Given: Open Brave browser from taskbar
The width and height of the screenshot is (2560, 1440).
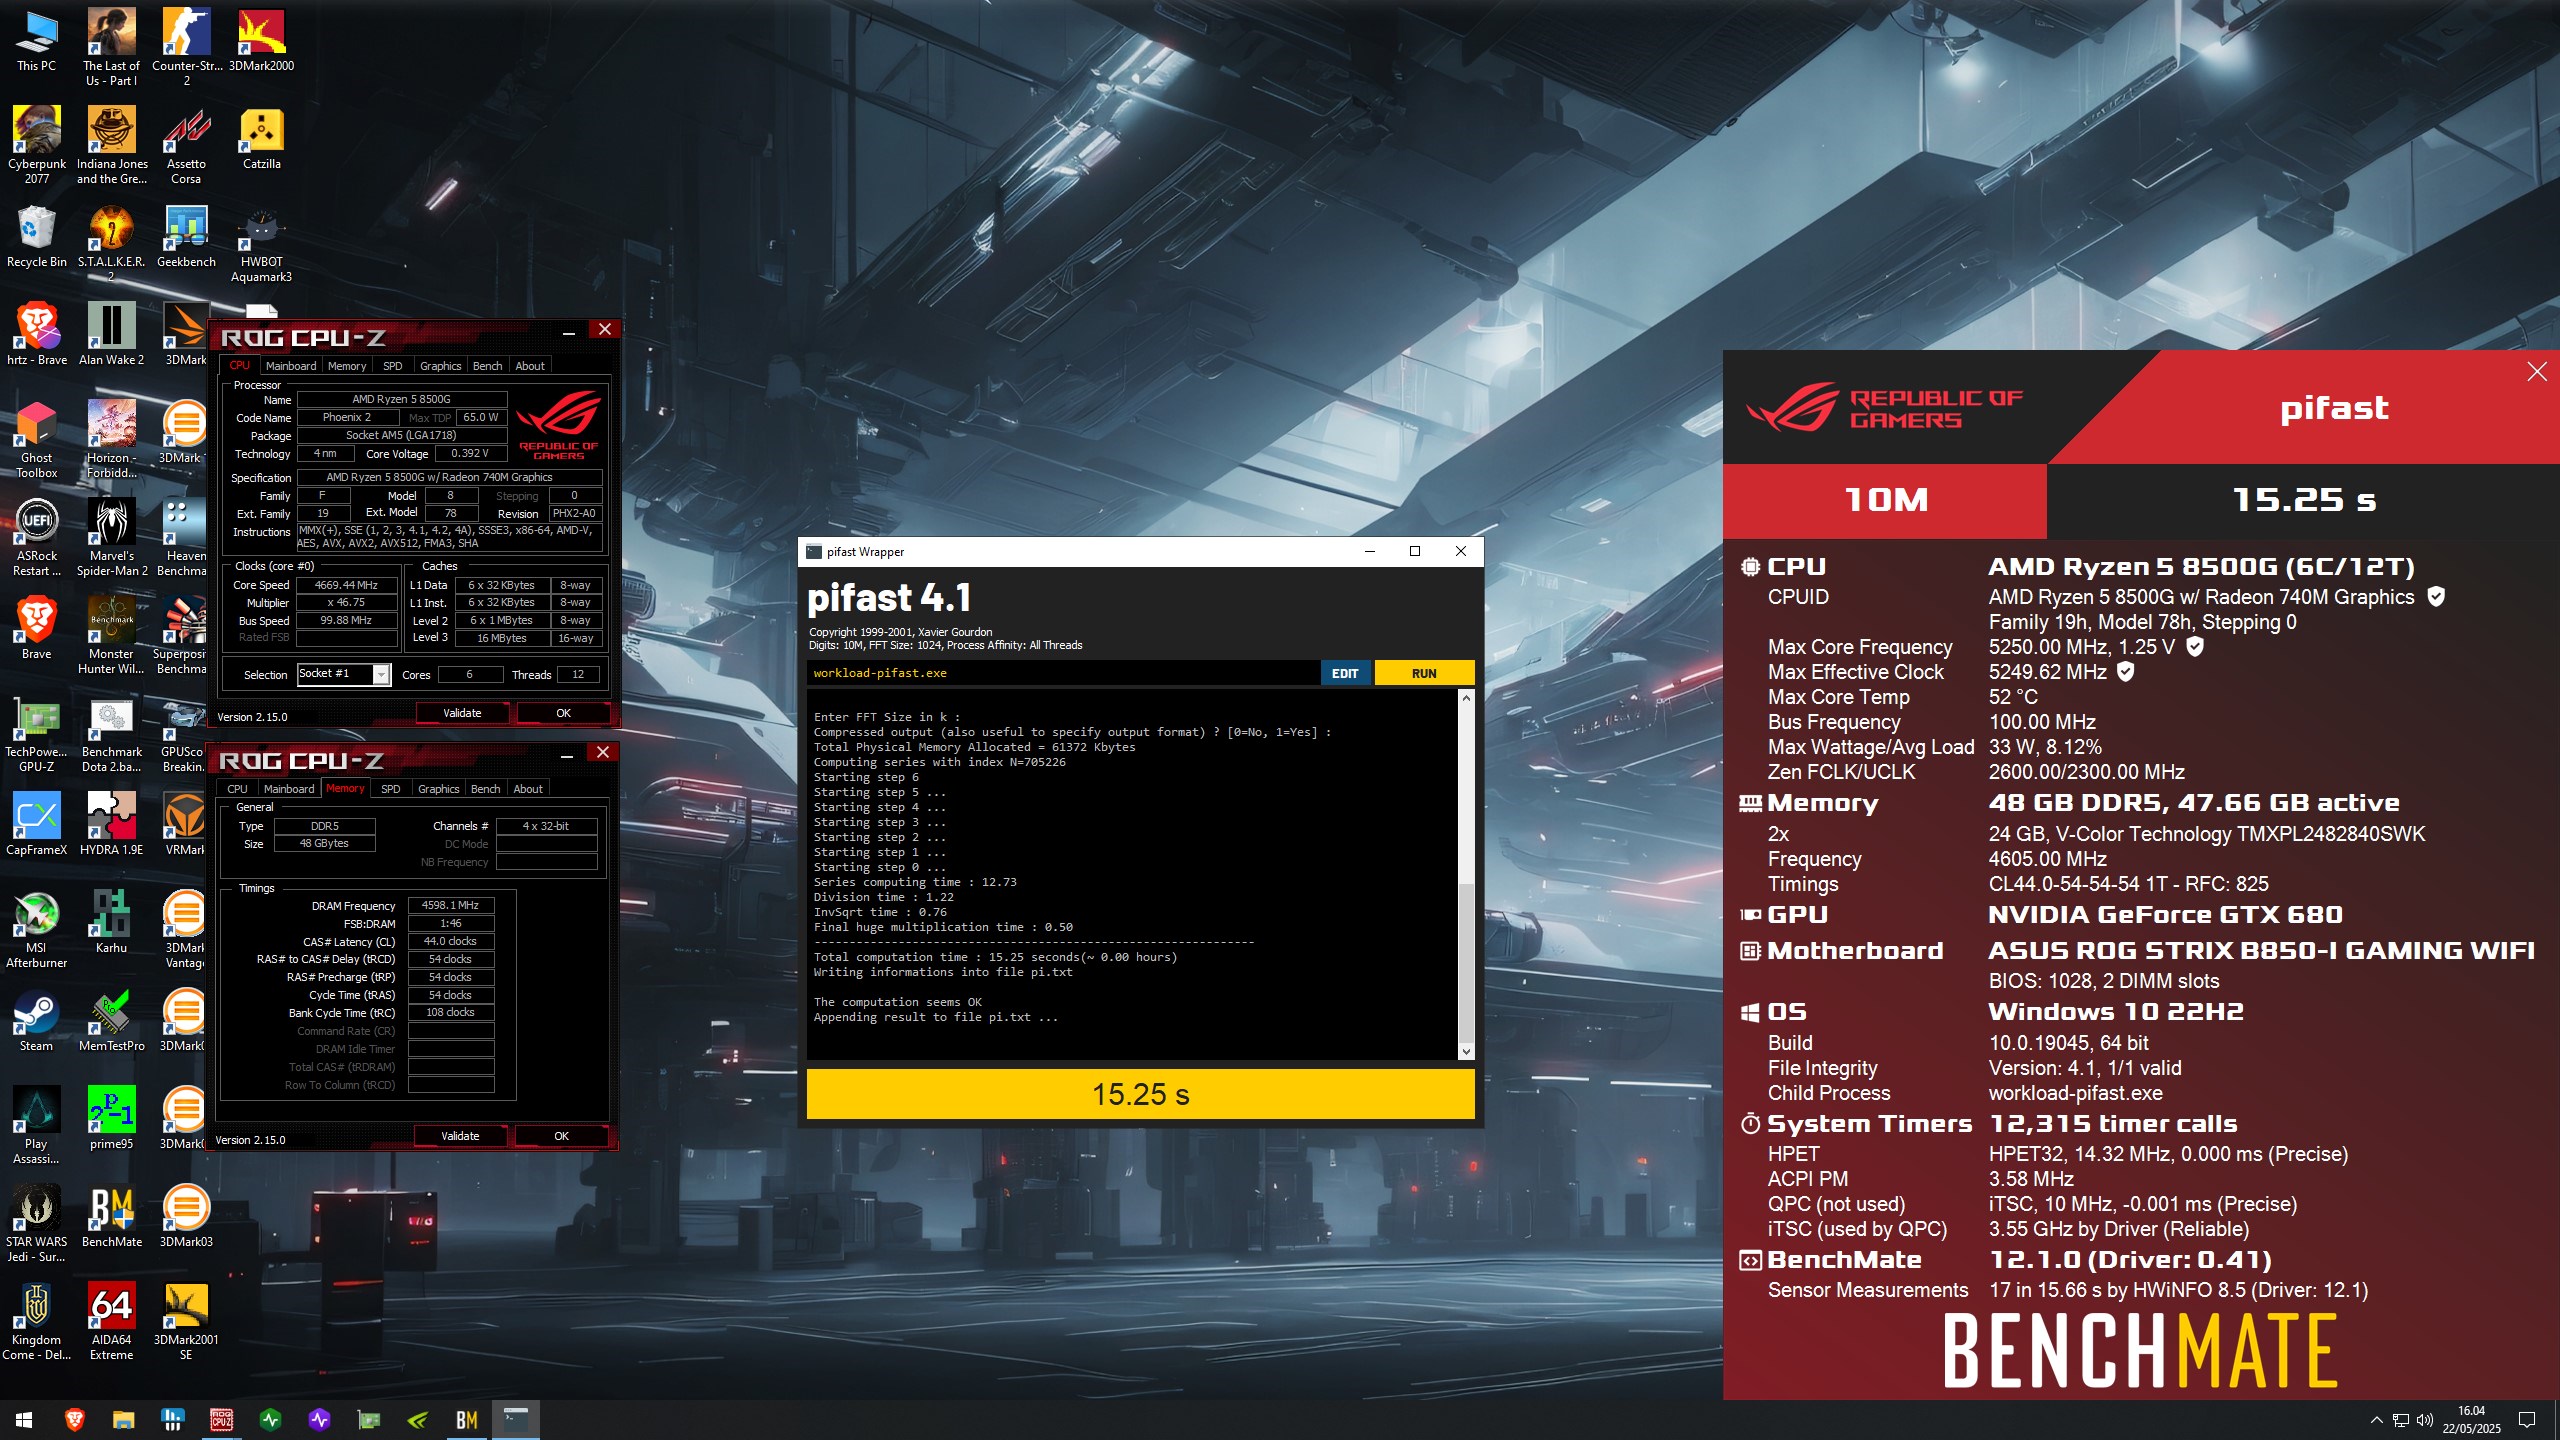Looking at the screenshot, I should click(x=74, y=1420).
